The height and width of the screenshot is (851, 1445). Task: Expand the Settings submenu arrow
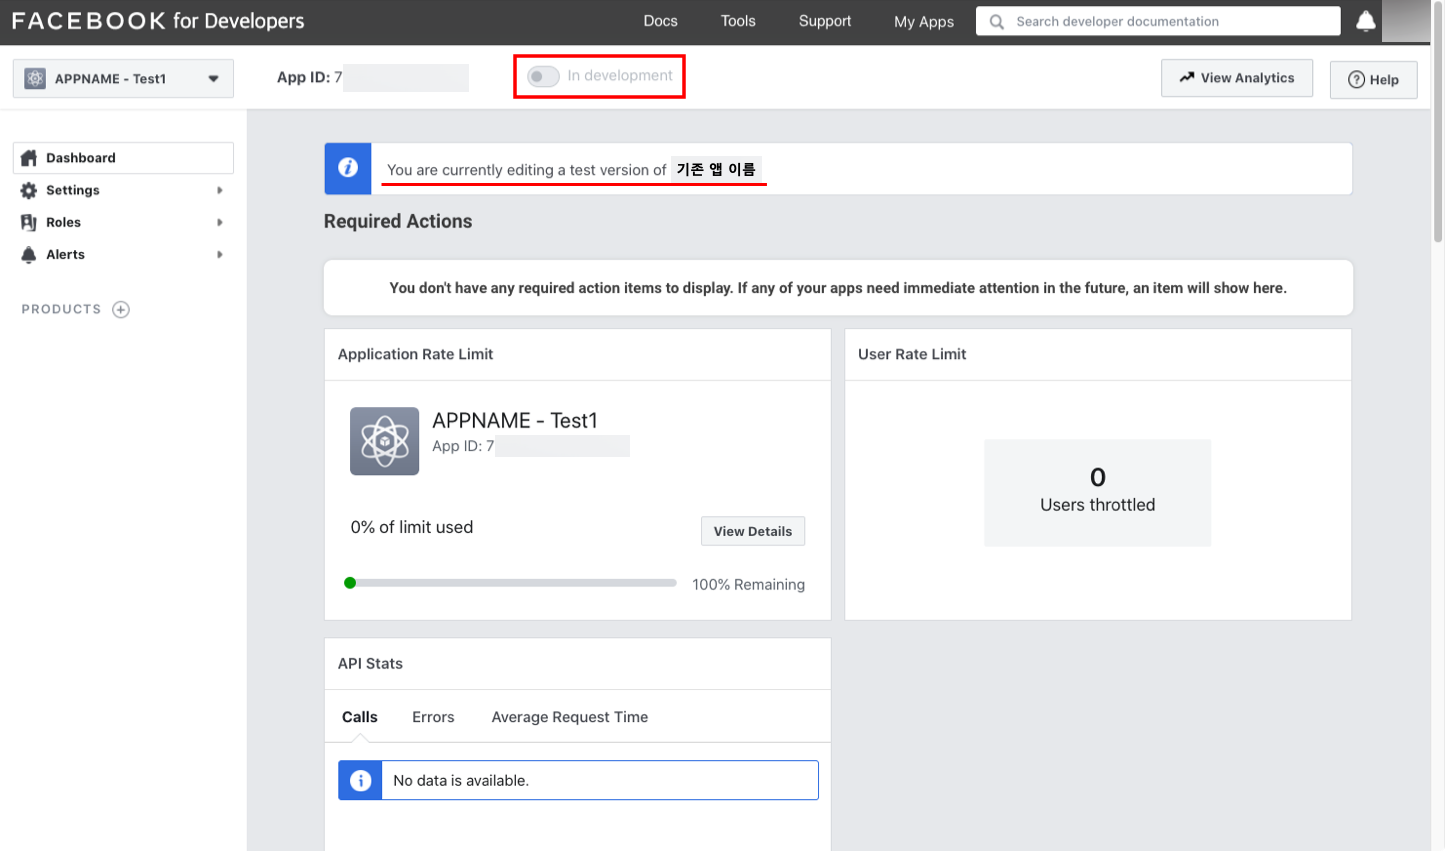pos(220,190)
